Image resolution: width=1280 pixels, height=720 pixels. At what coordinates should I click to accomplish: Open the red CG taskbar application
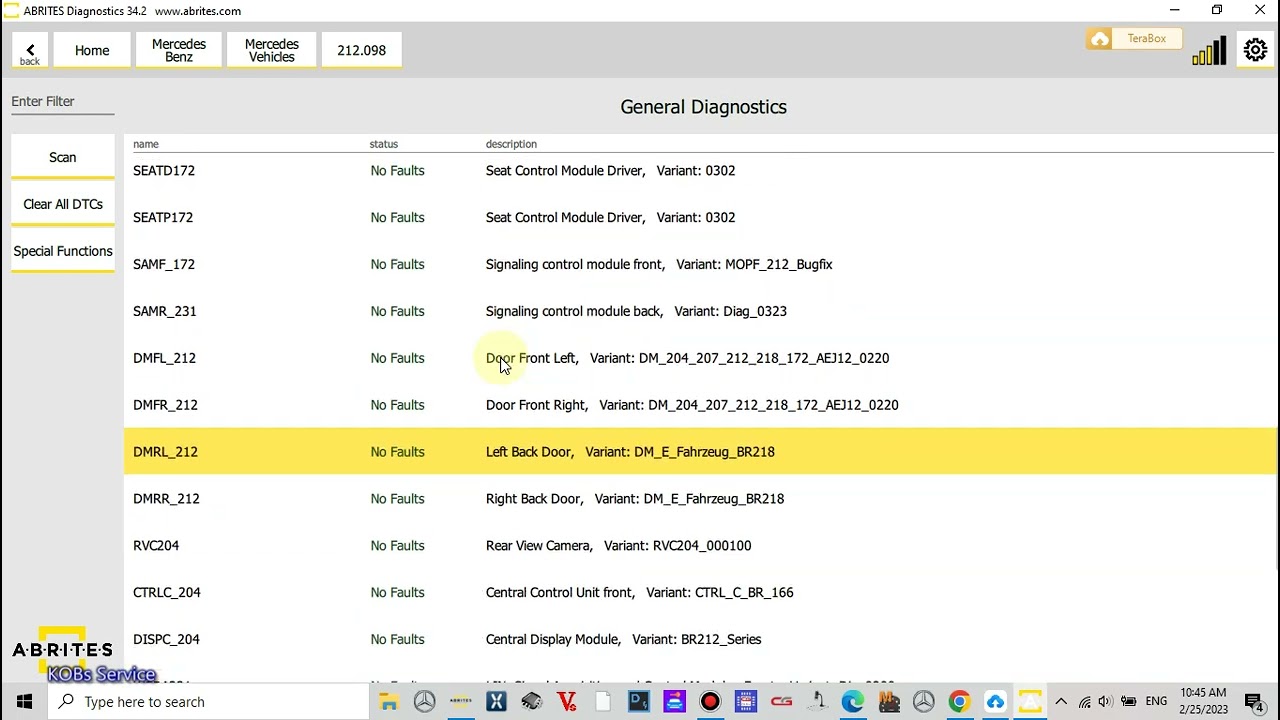pos(781,702)
